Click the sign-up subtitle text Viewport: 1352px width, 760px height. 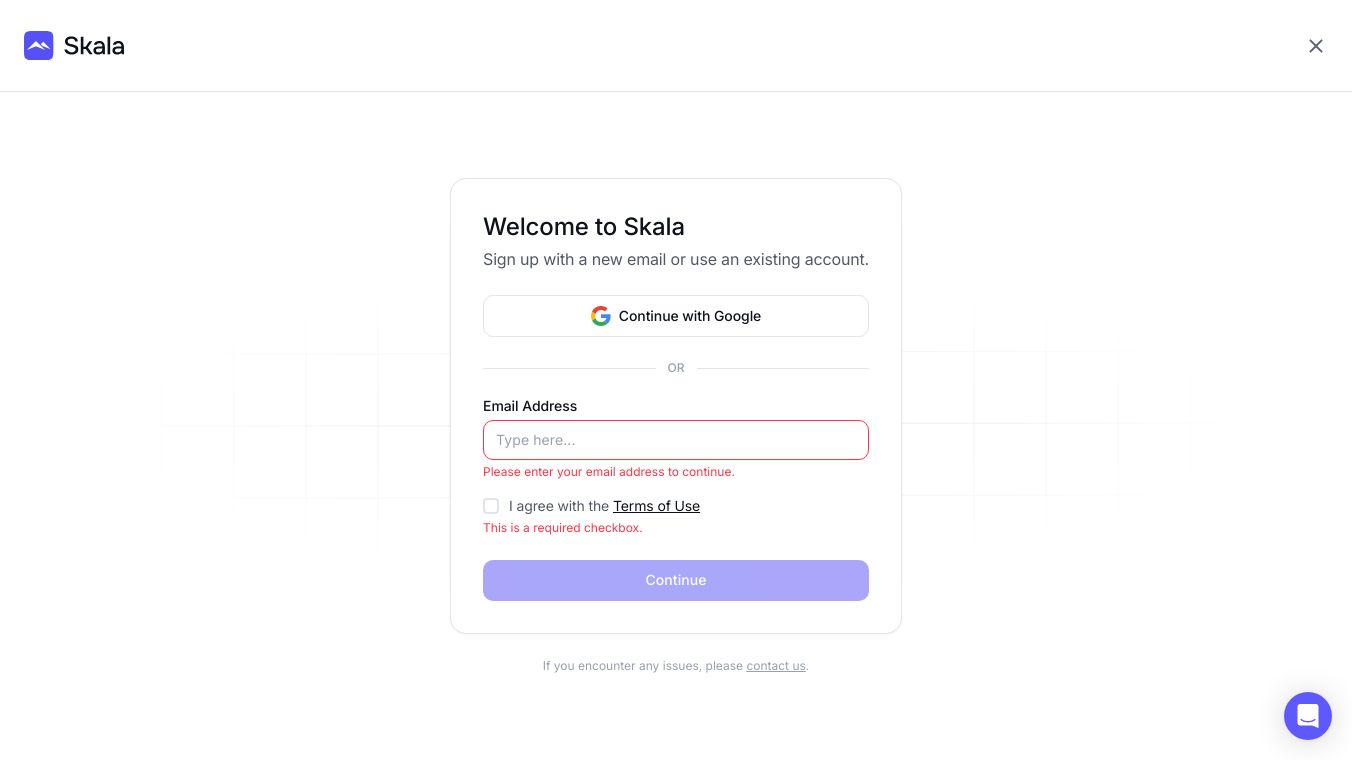[675, 260]
